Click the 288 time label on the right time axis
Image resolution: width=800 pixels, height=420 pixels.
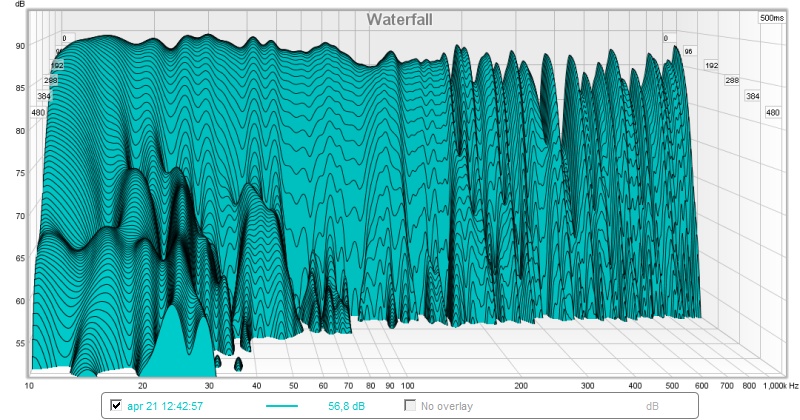pos(732,80)
